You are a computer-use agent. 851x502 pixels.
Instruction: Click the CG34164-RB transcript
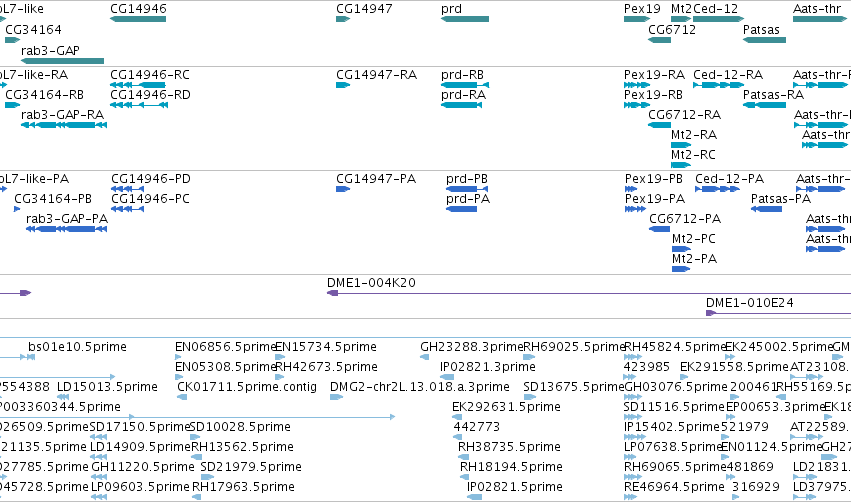12,105
